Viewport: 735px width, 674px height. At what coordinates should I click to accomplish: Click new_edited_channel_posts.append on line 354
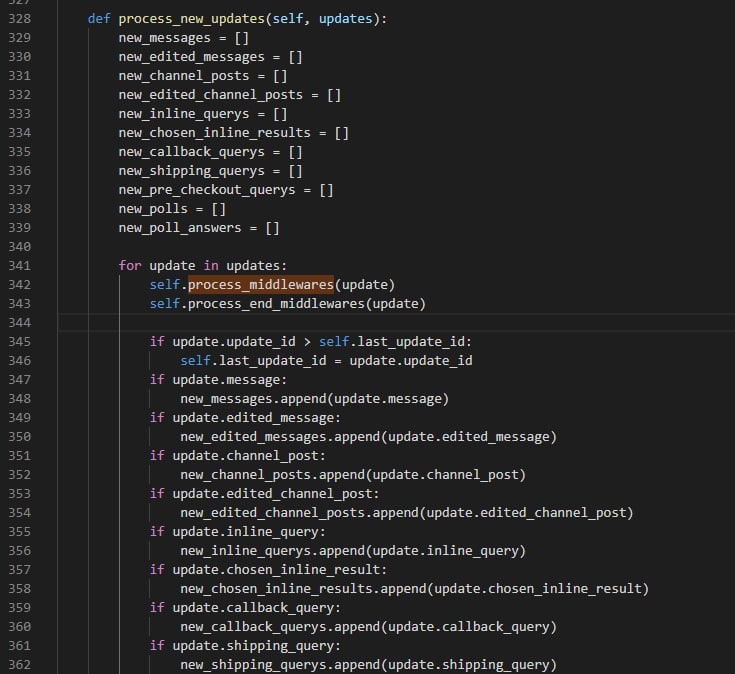point(407,513)
